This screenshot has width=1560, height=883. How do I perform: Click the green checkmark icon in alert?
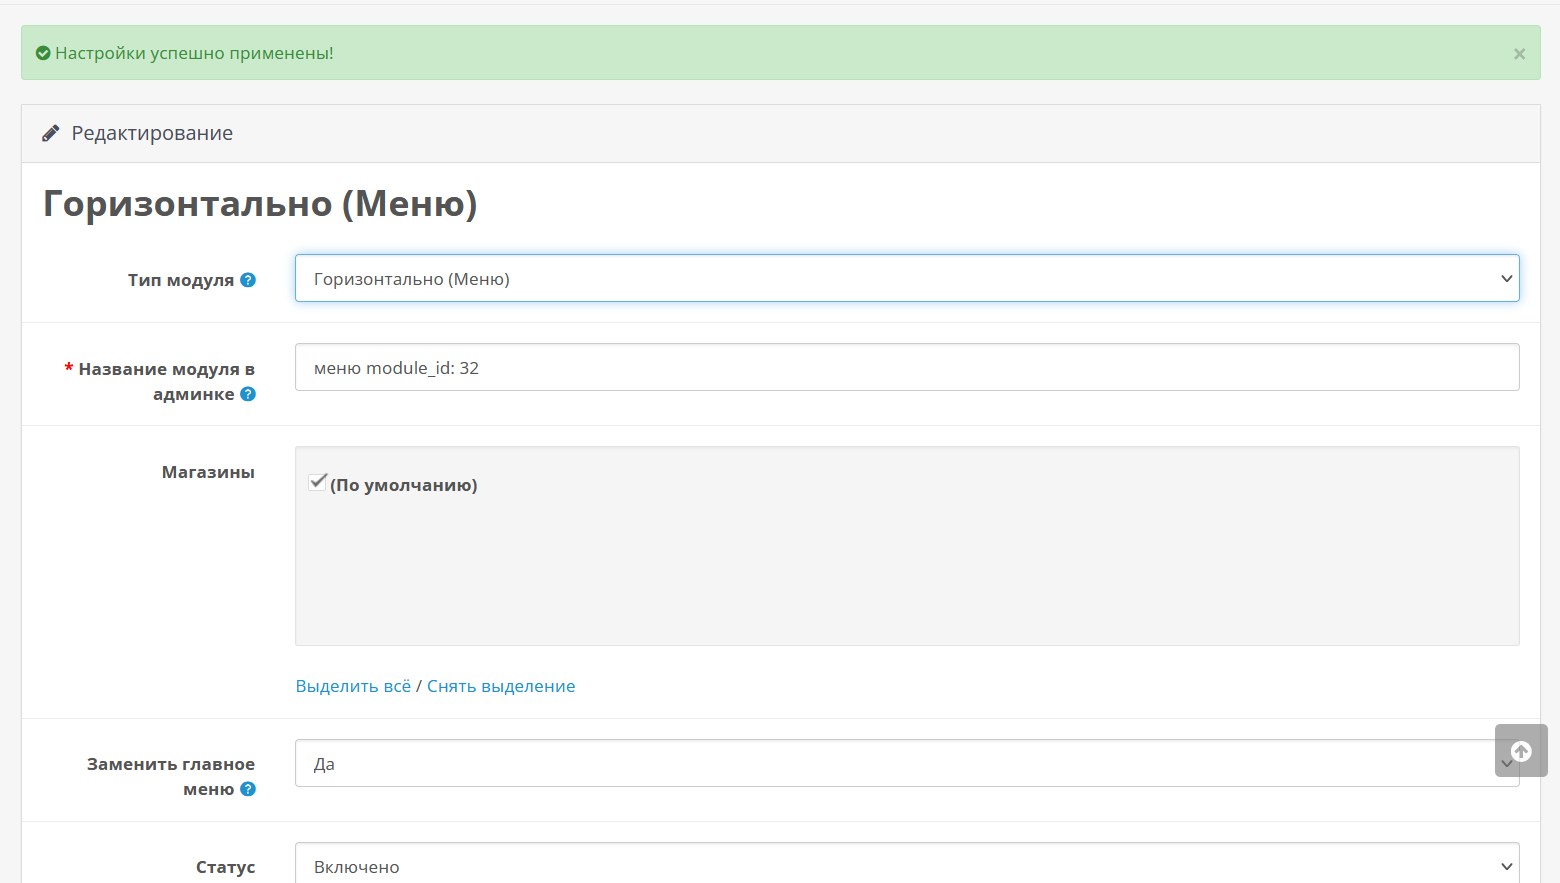43,53
